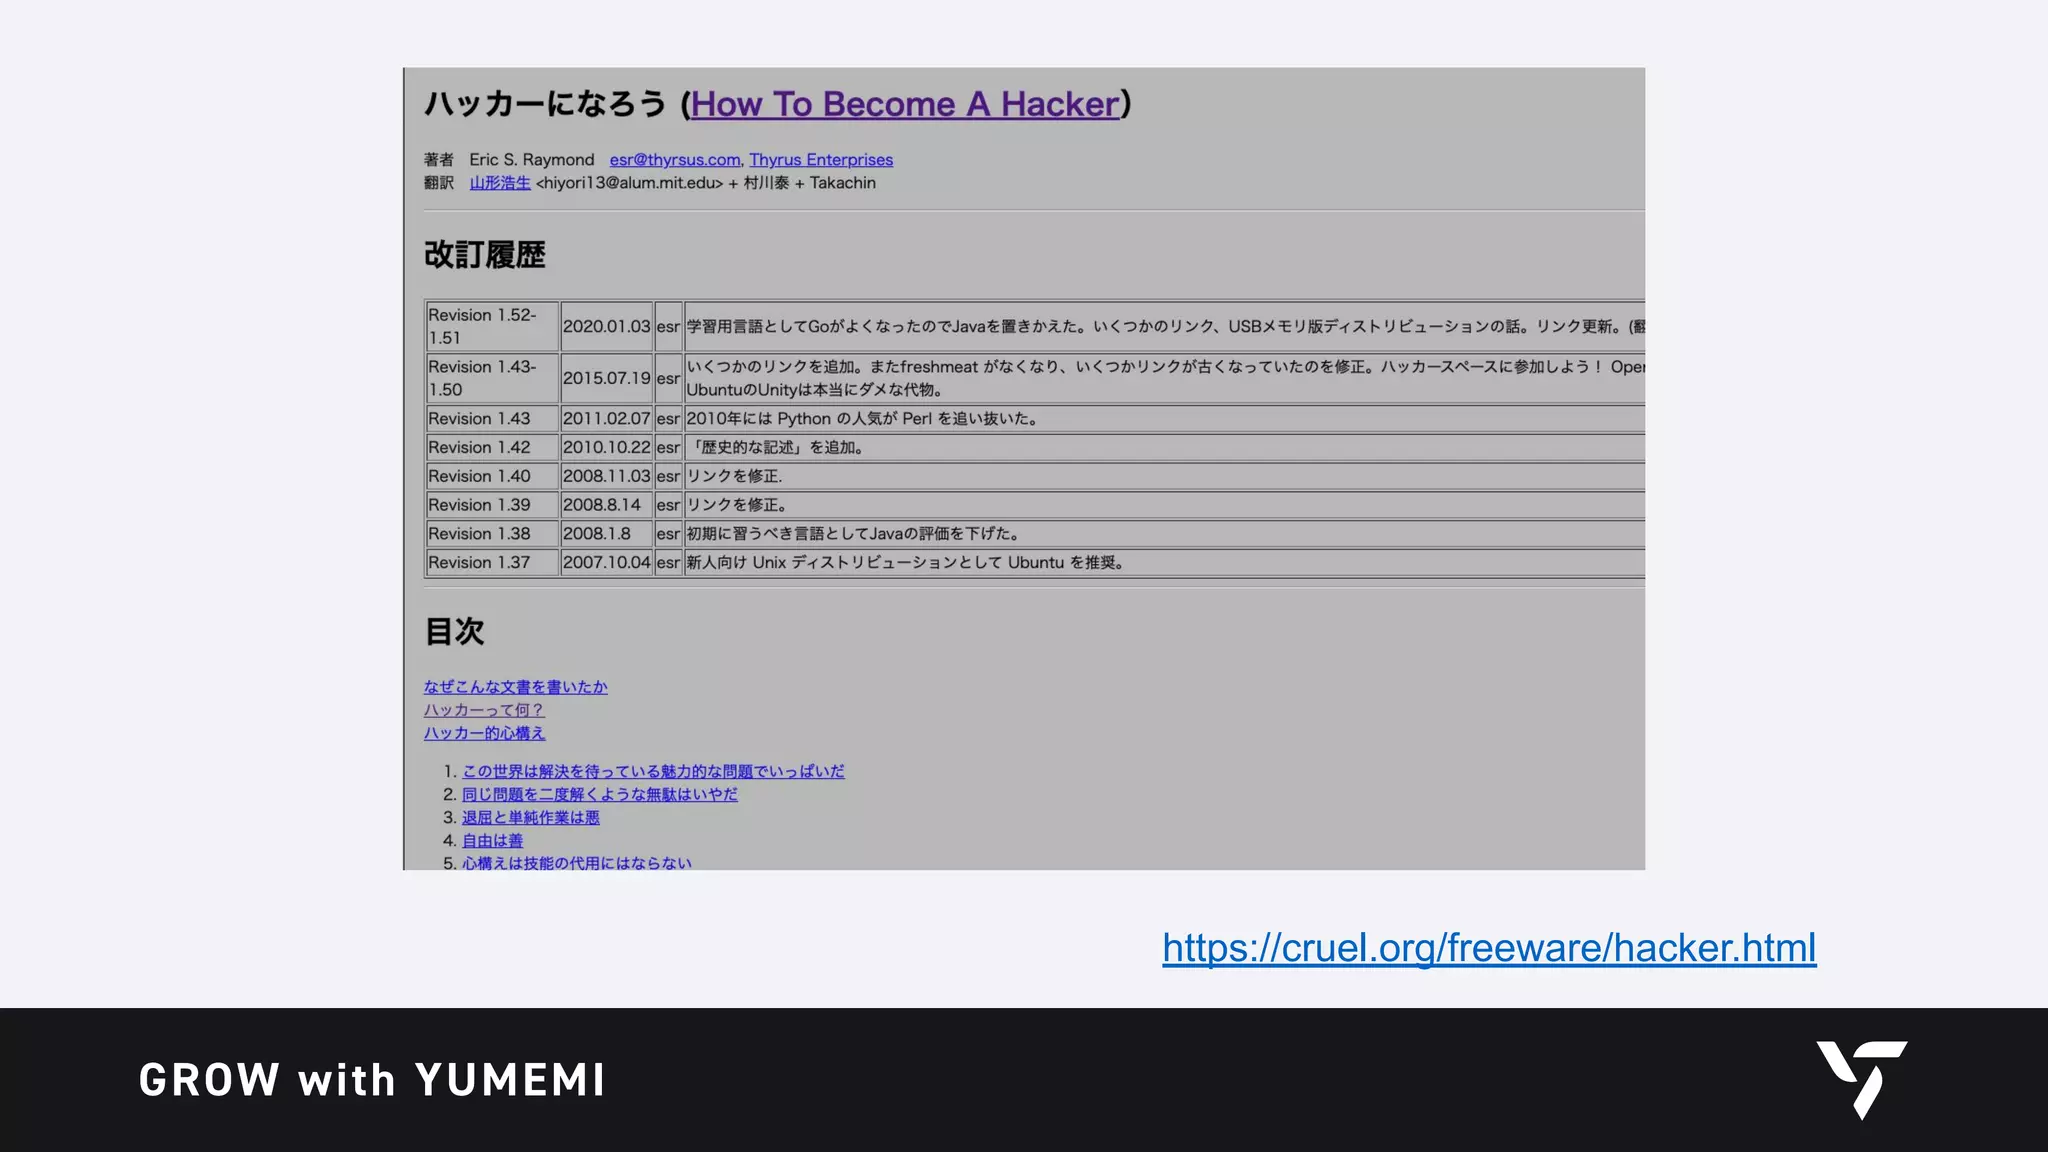Select the Revision 1.38 cell

[x=492, y=534]
